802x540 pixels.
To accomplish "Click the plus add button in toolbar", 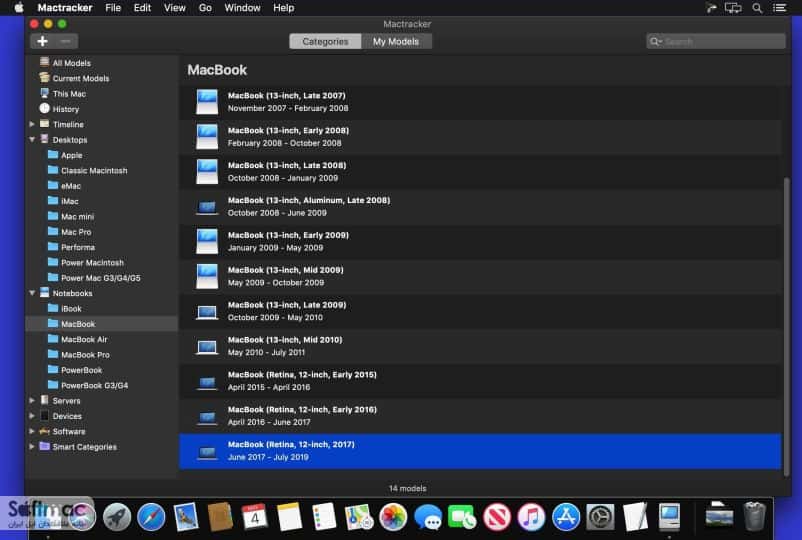I will click(42, 41).
